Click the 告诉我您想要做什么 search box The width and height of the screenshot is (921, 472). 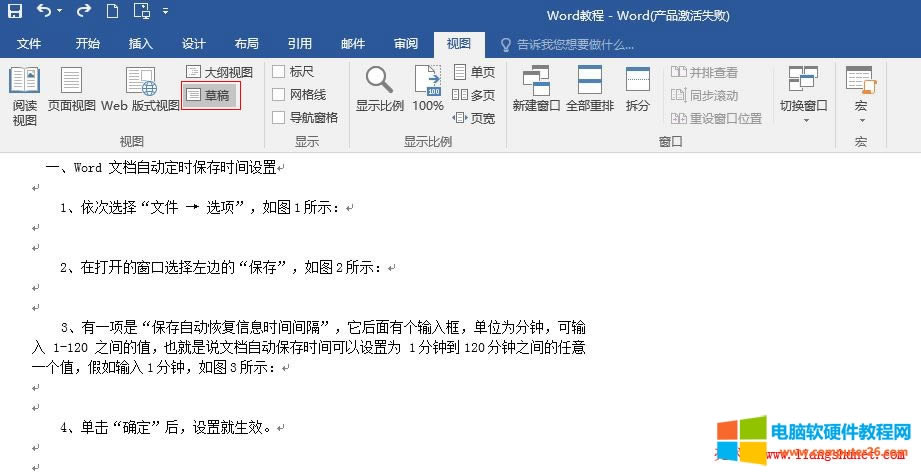pyautogui.click(x=567, y=44)
